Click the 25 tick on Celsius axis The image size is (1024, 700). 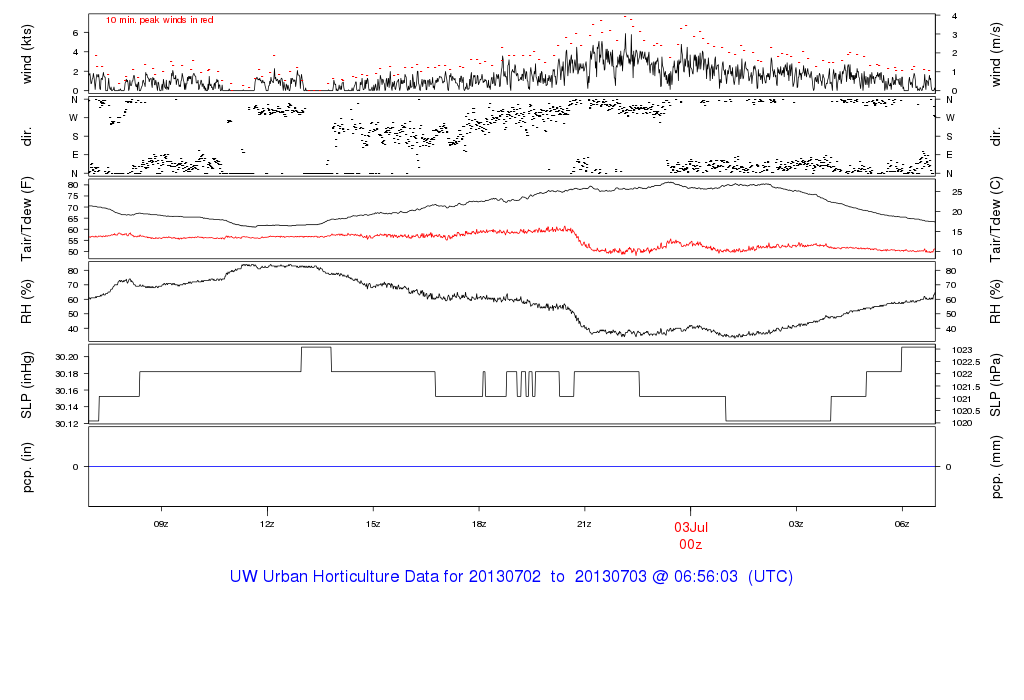point(957,192)
